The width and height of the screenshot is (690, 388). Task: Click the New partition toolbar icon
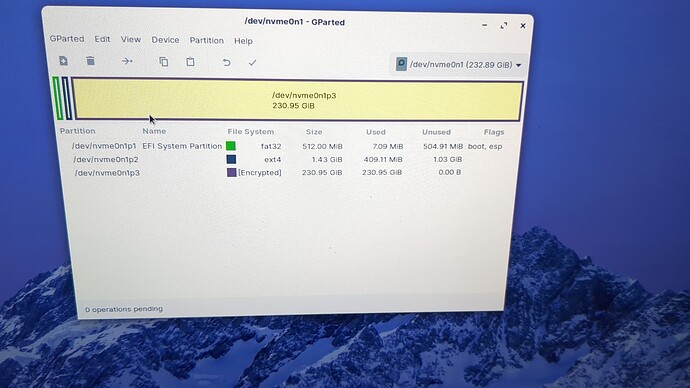(63, 61)
